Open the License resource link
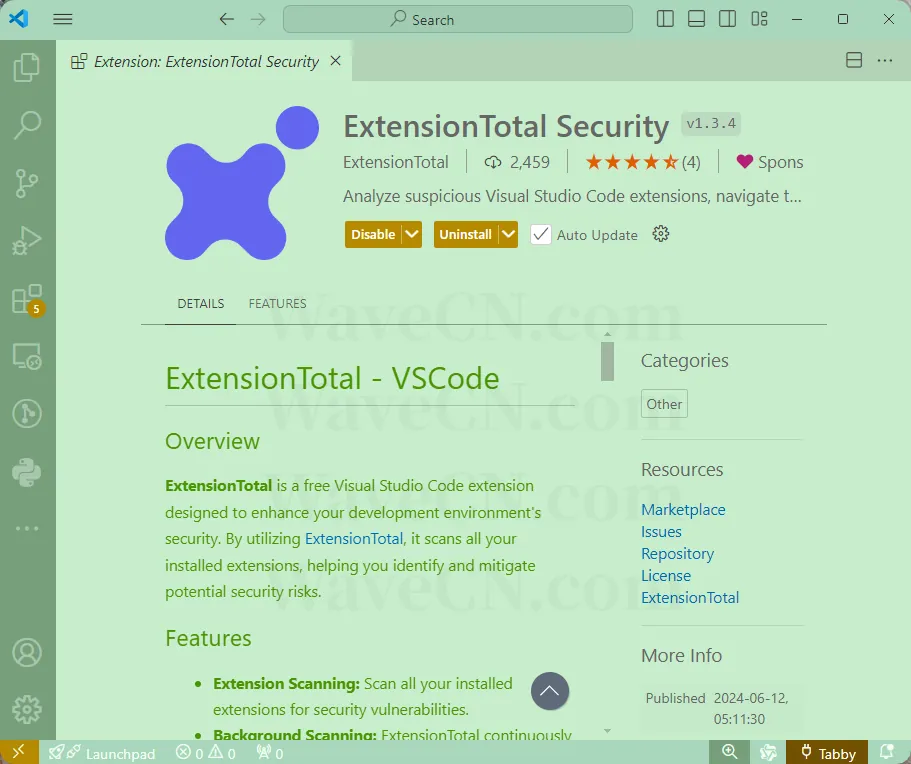Viewport: 911px width, 764px height. tap(666, 576)
